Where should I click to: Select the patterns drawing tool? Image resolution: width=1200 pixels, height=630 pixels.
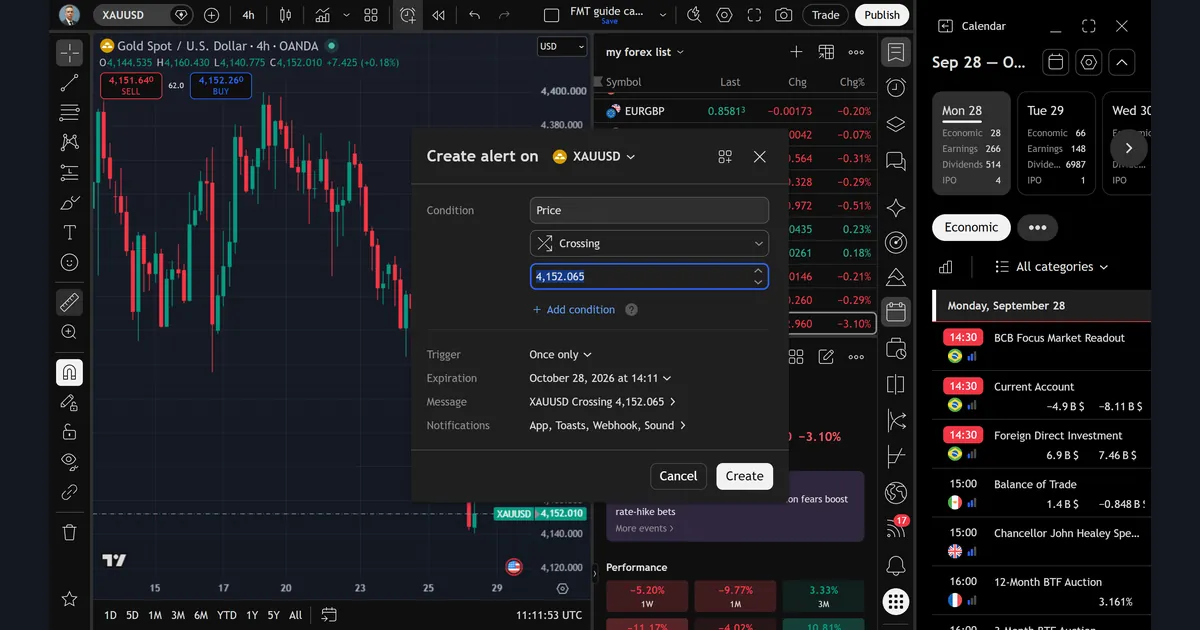(69, 142)
